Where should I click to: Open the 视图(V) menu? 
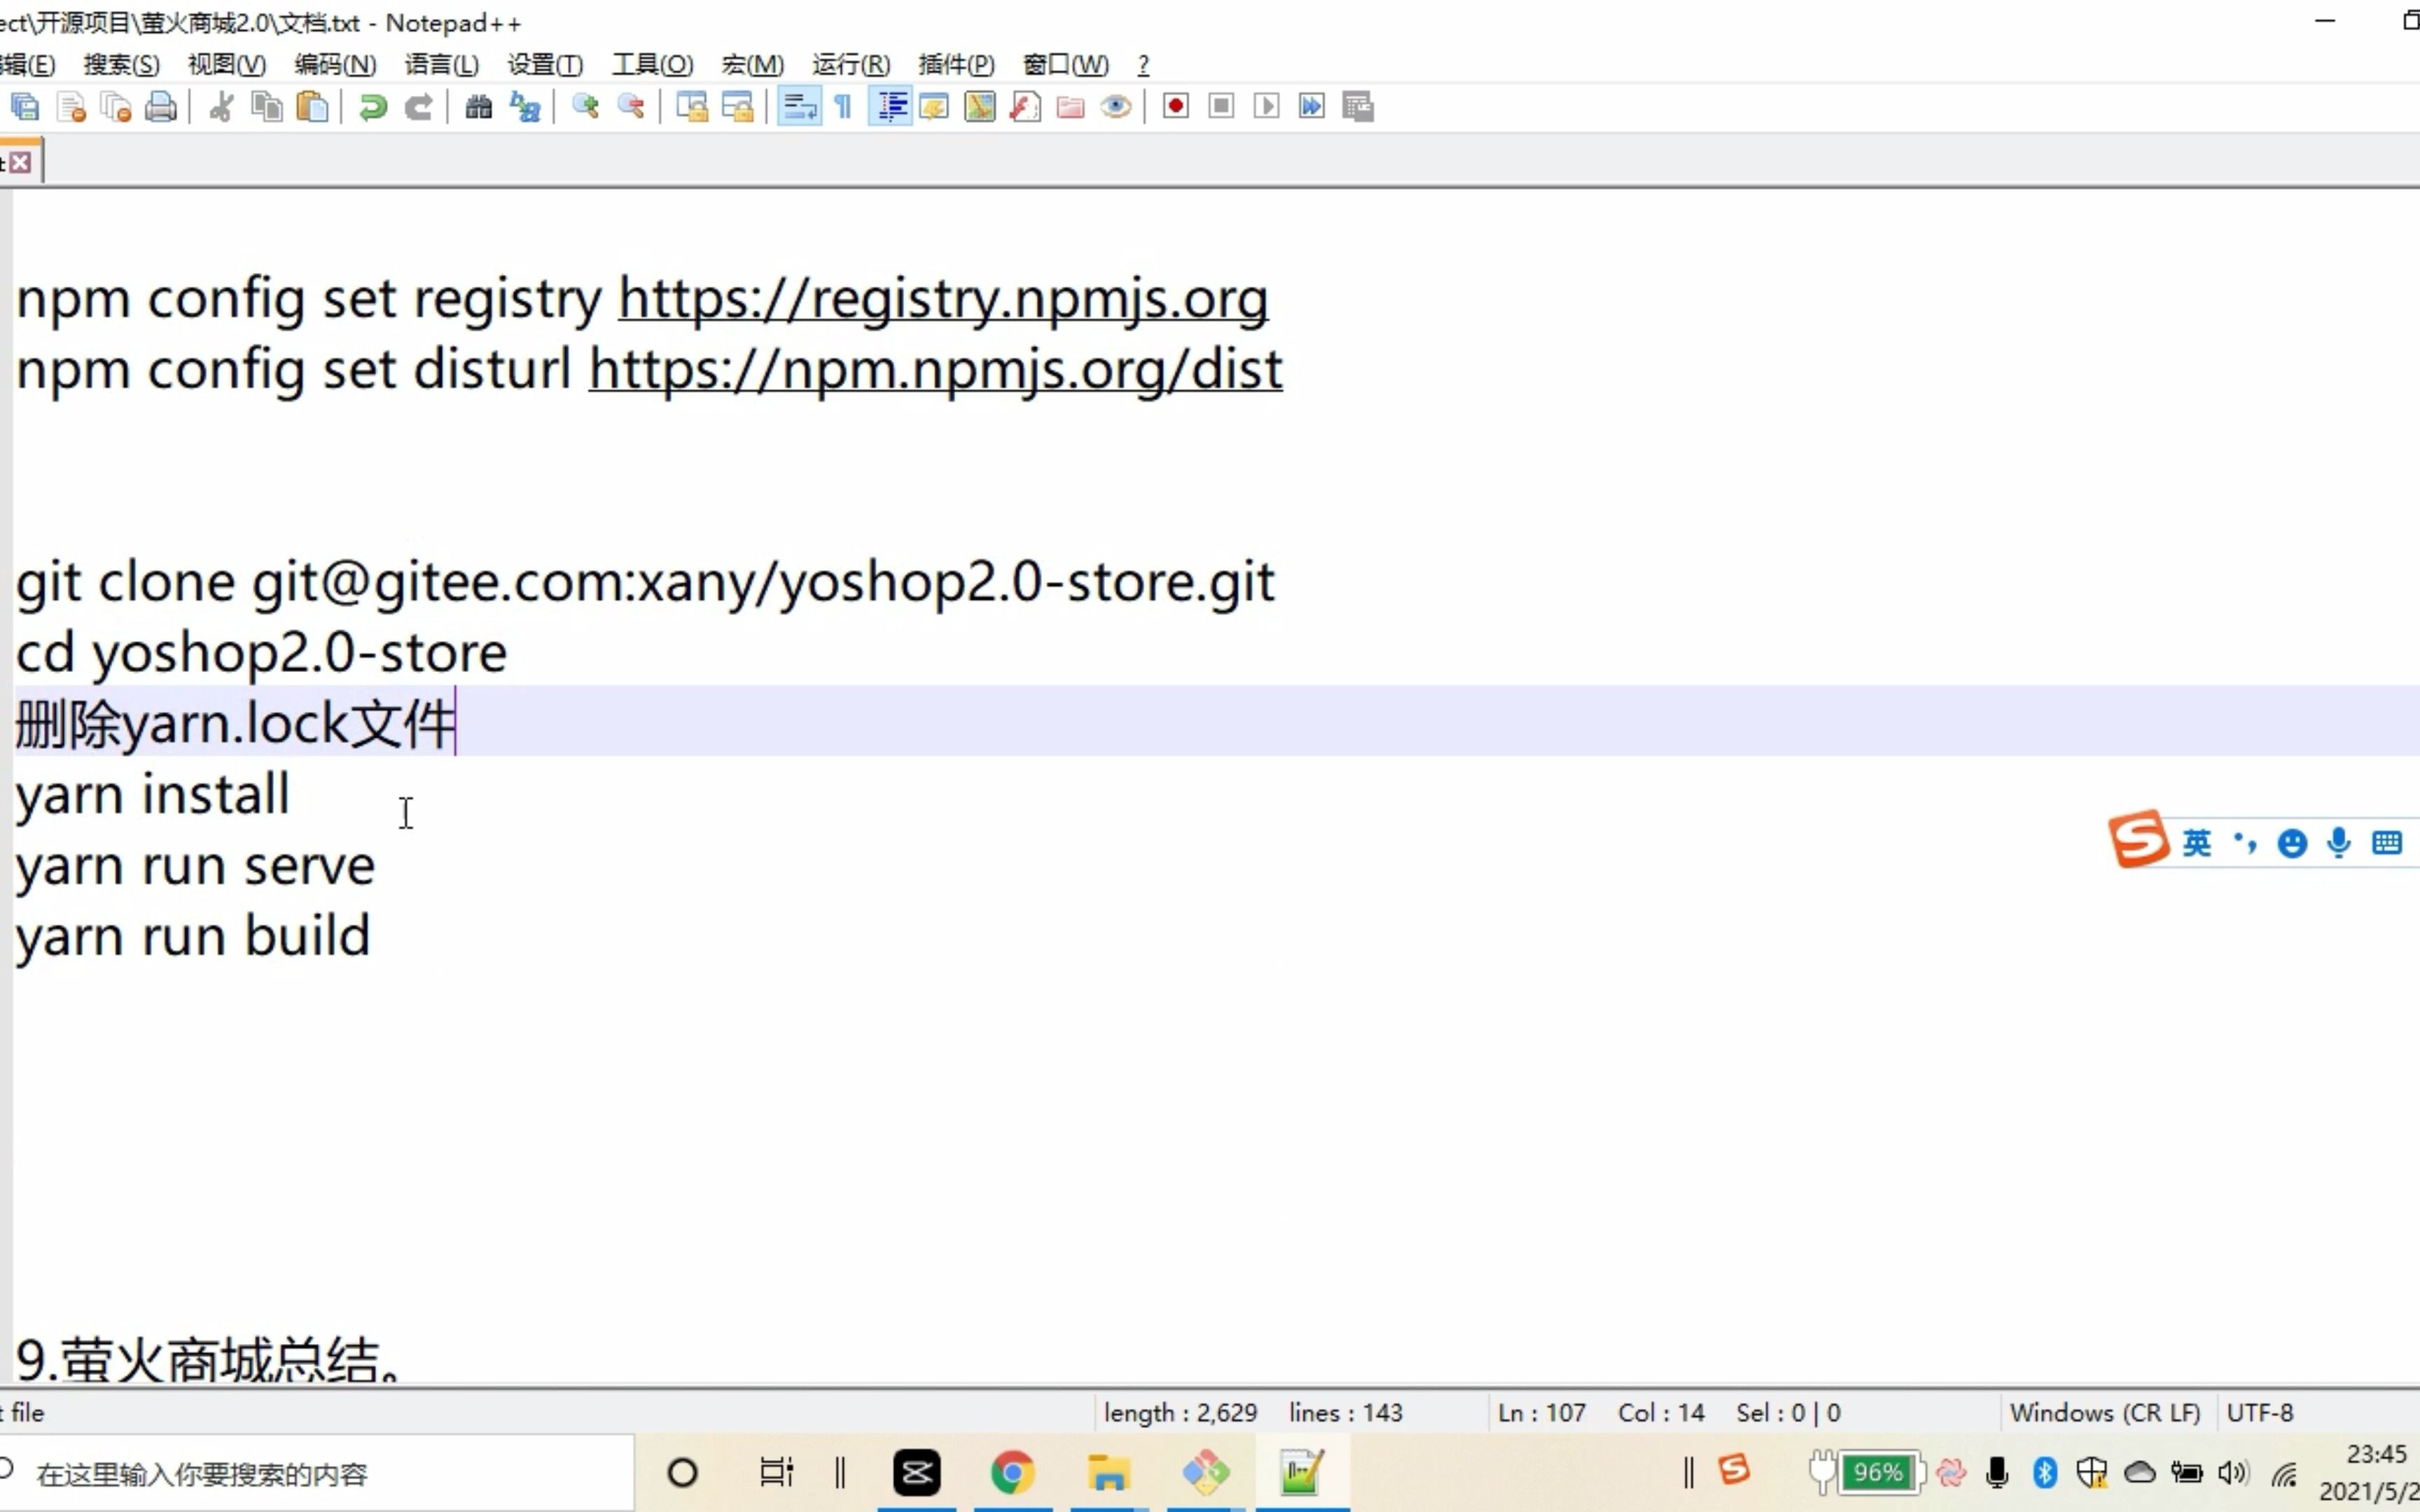[227, 65]
